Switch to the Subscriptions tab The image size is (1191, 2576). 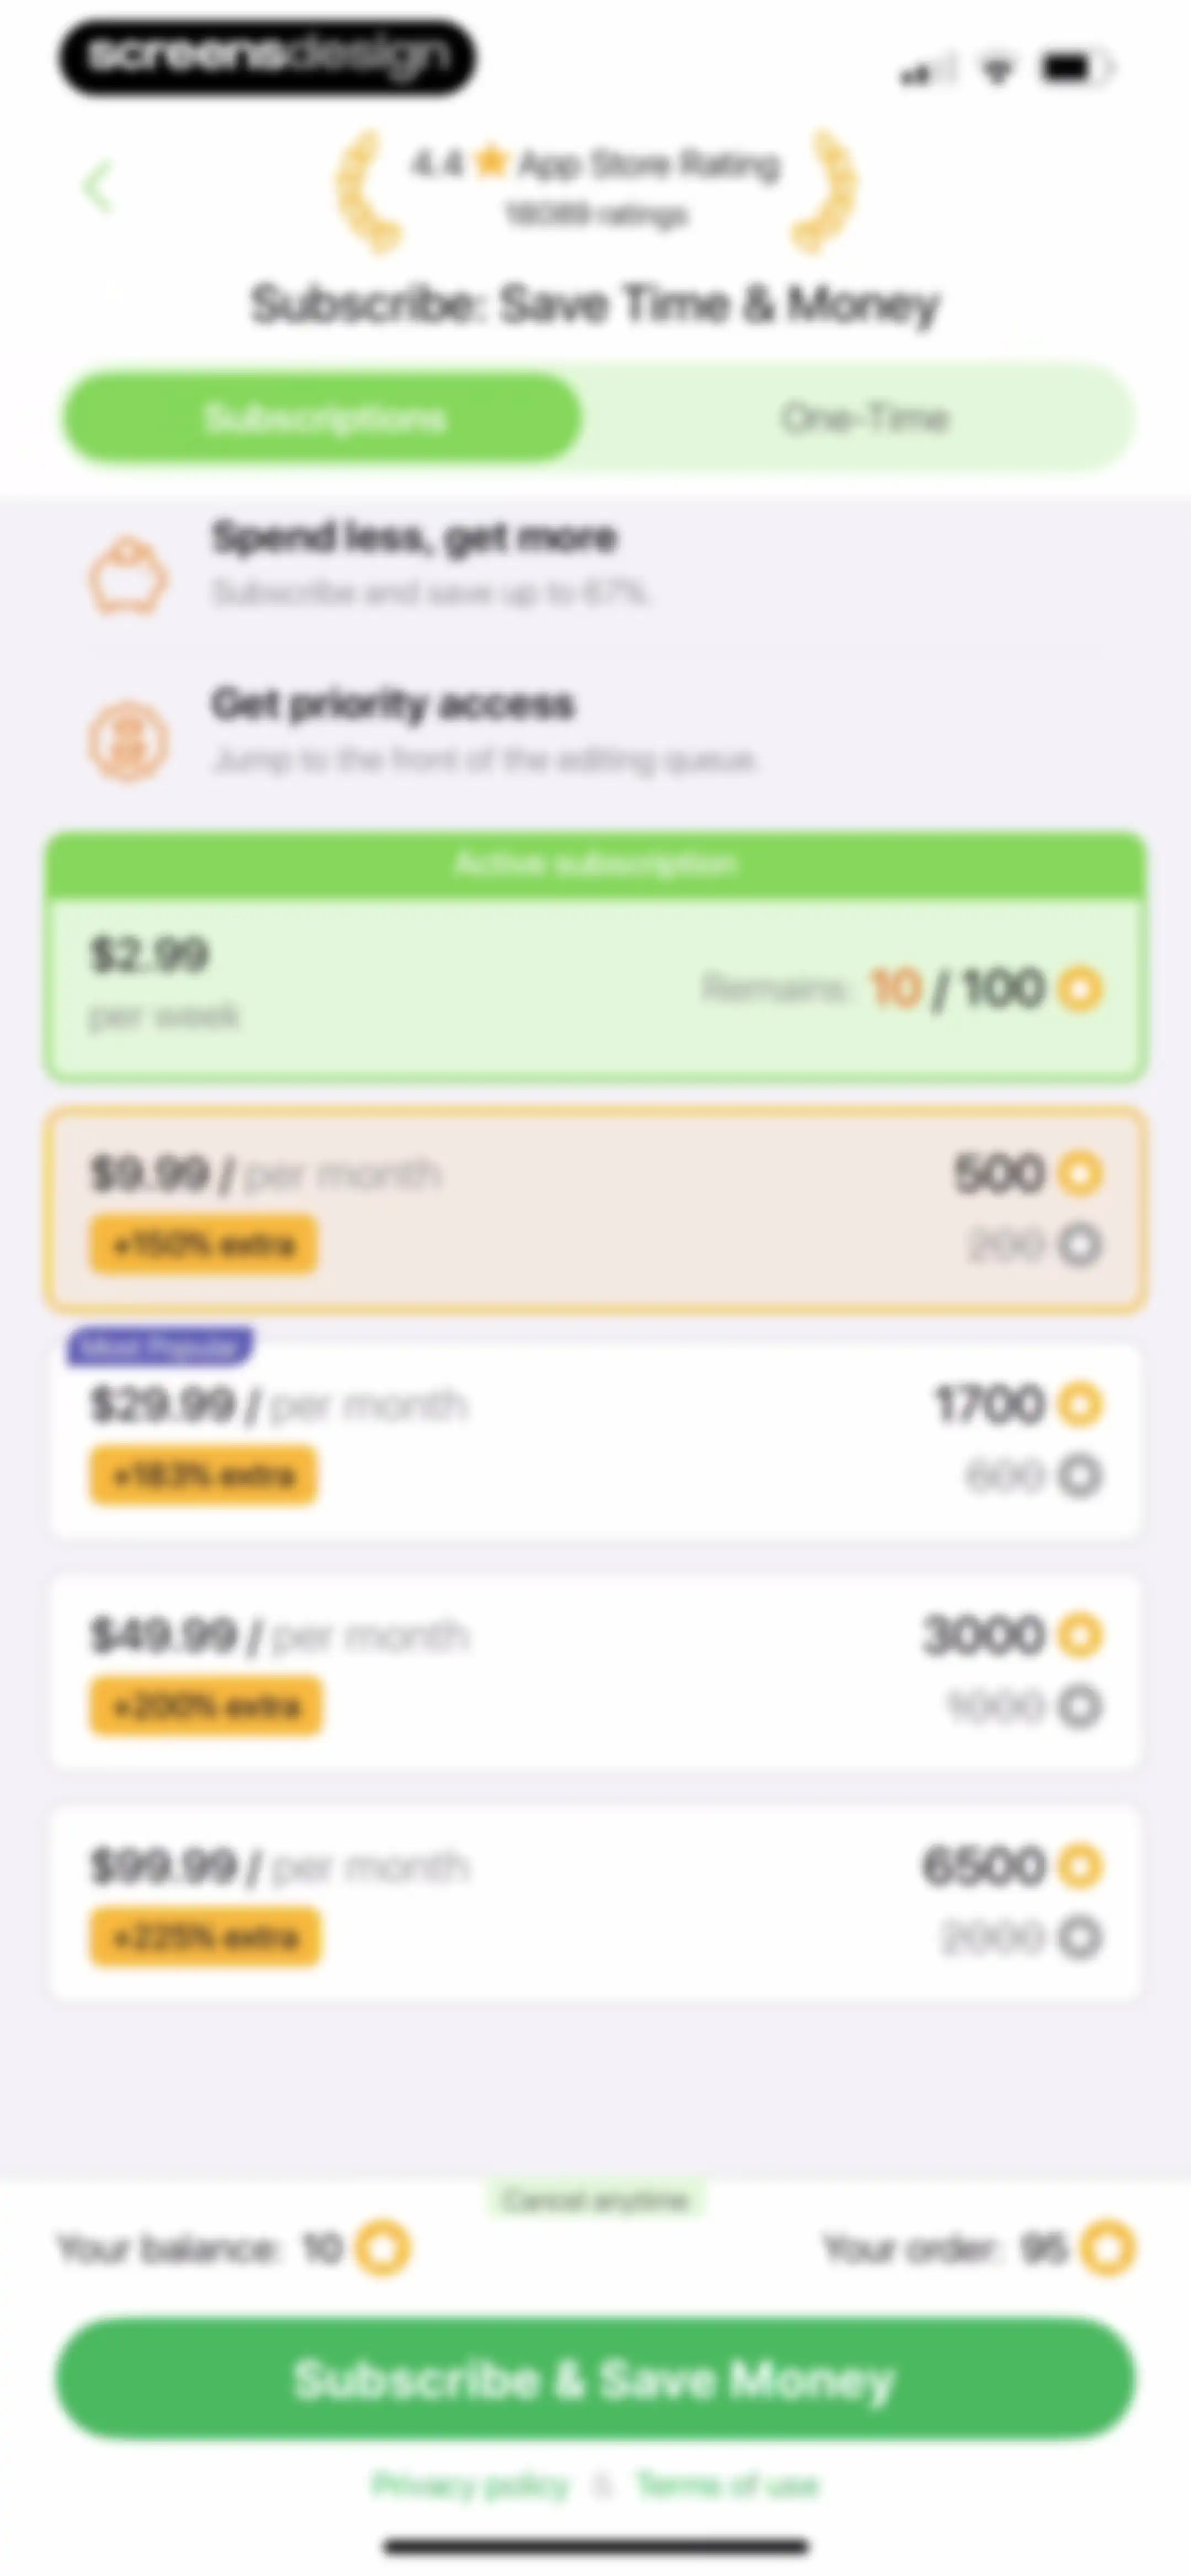click(x=323, y=418)
